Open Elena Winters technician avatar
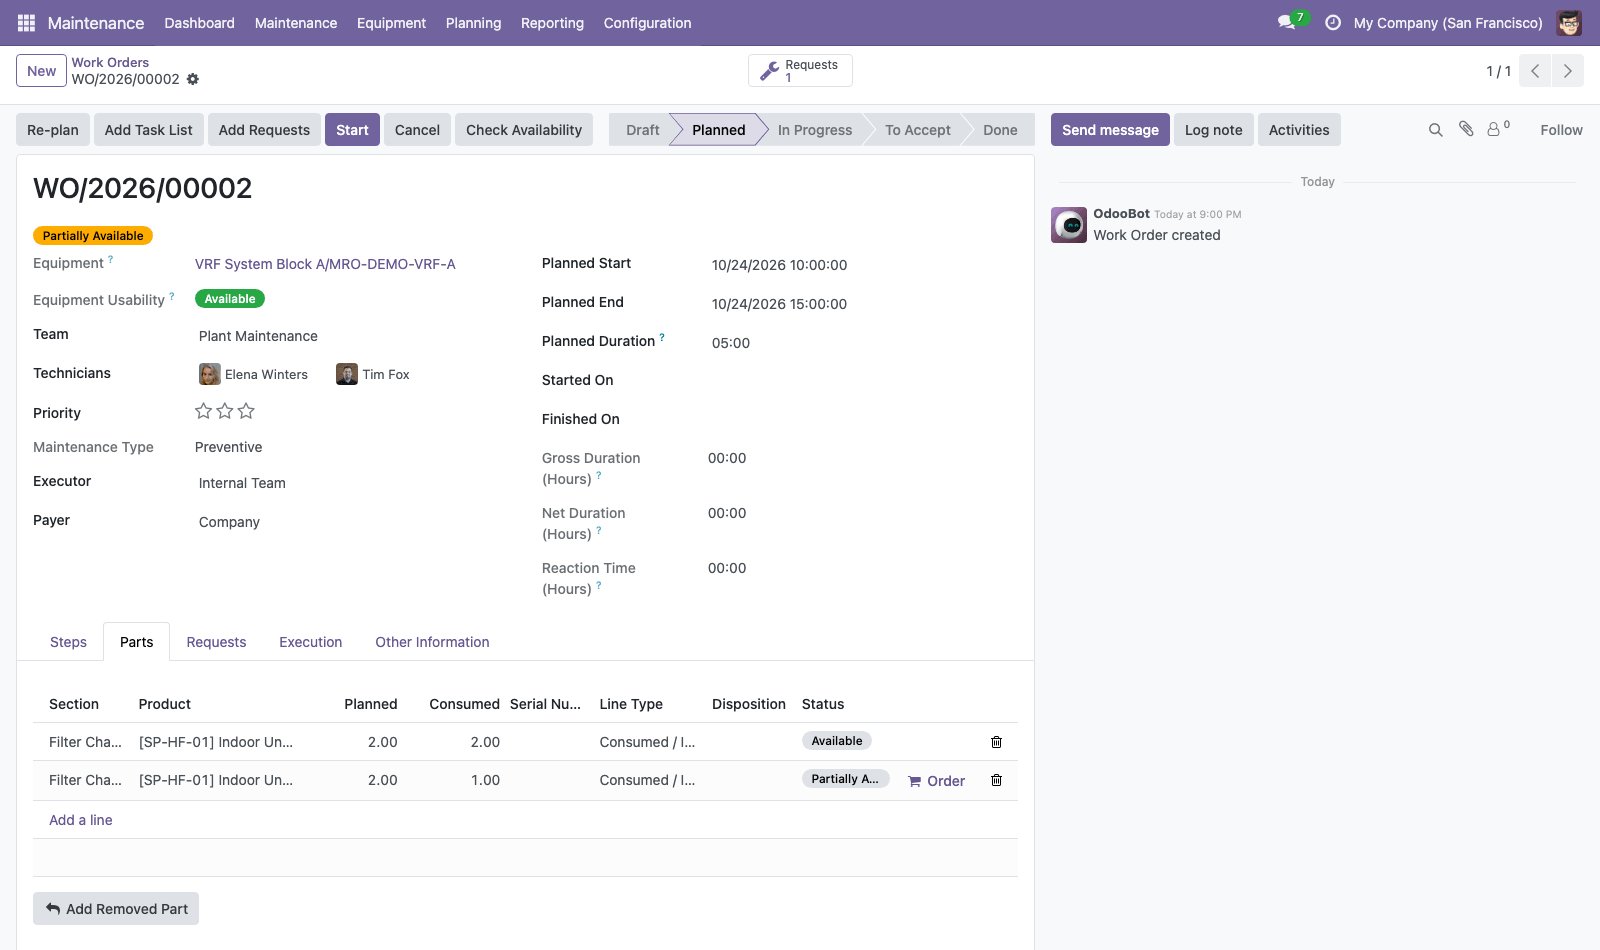 coord(210,374)
